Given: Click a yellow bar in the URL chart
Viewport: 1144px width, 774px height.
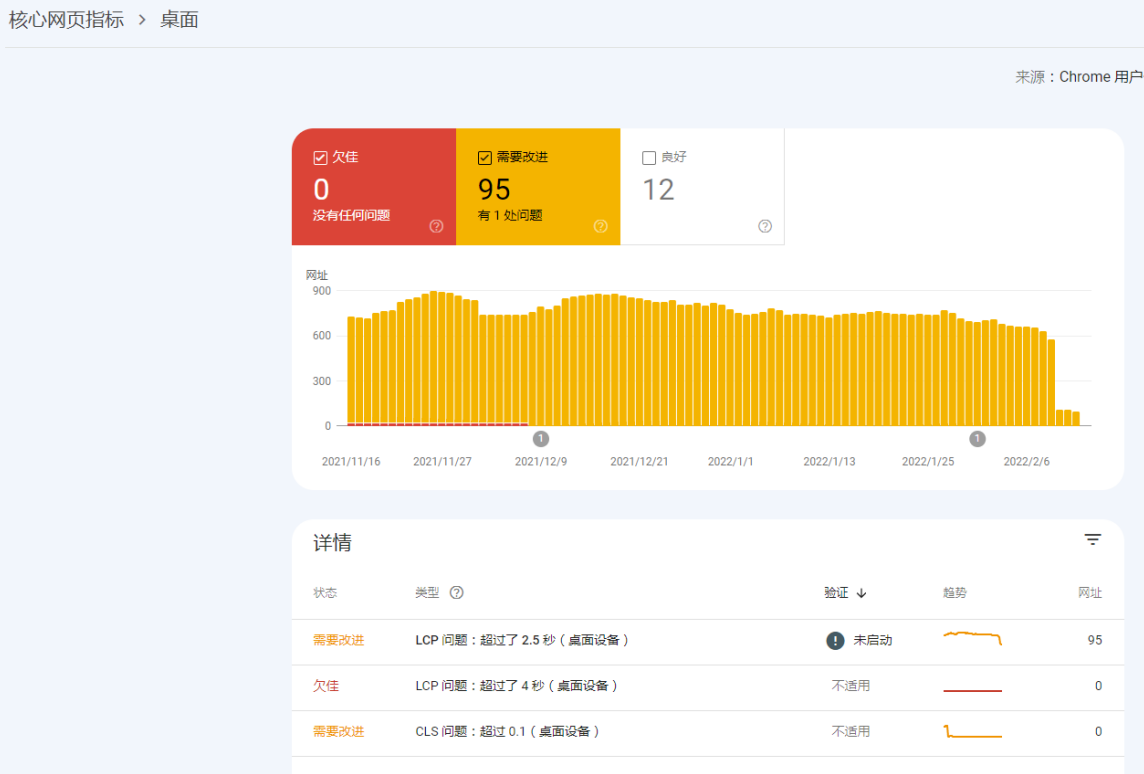Looking at the screenshot, I should coord(600,360).
